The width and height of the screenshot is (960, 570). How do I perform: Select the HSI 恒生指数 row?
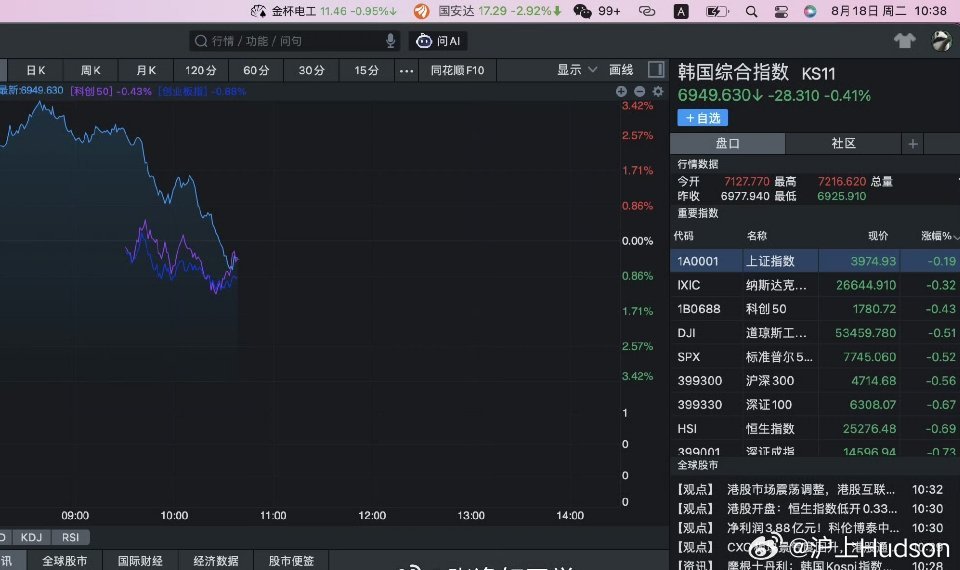click(815, 429)
